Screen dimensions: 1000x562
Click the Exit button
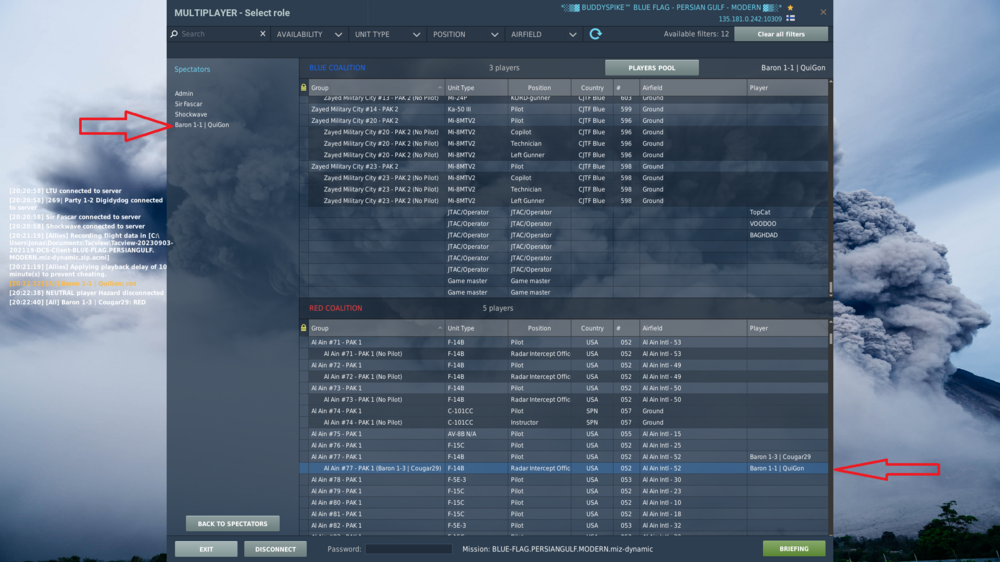tap(206, 549)
